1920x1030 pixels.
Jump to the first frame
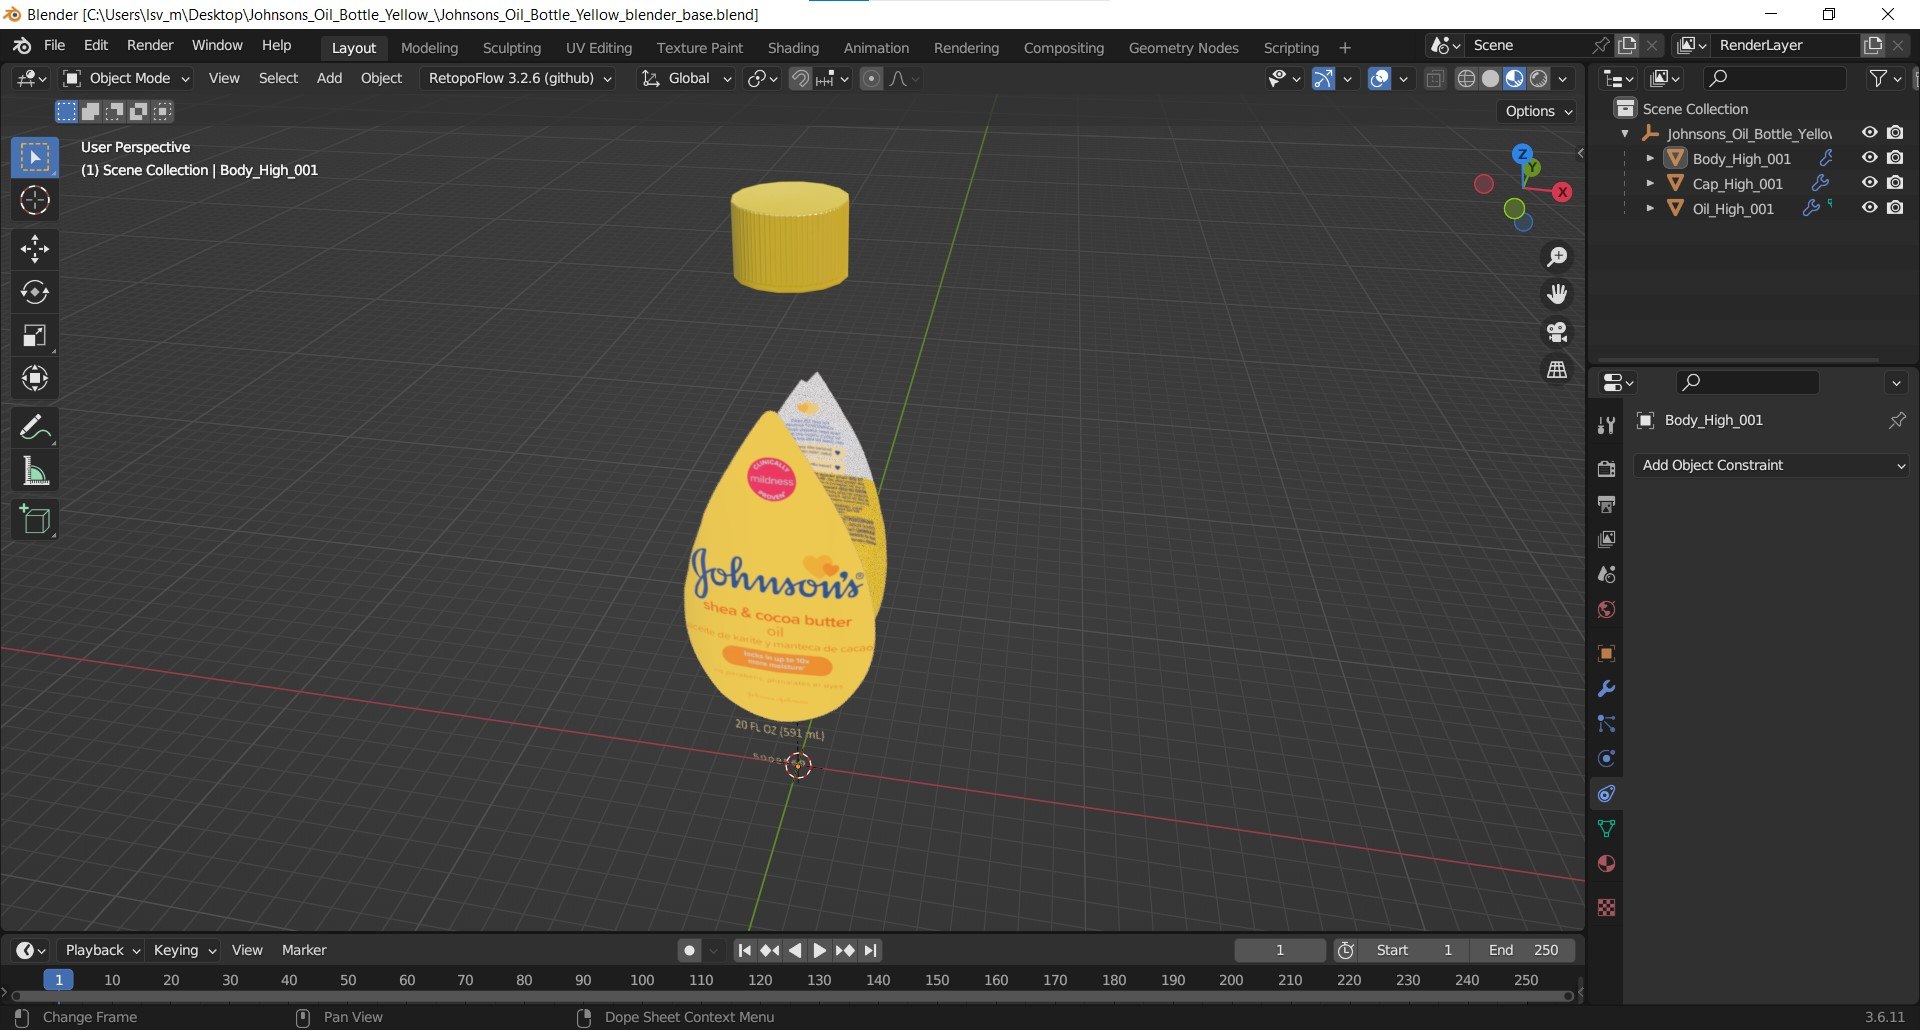click(744, 950)
